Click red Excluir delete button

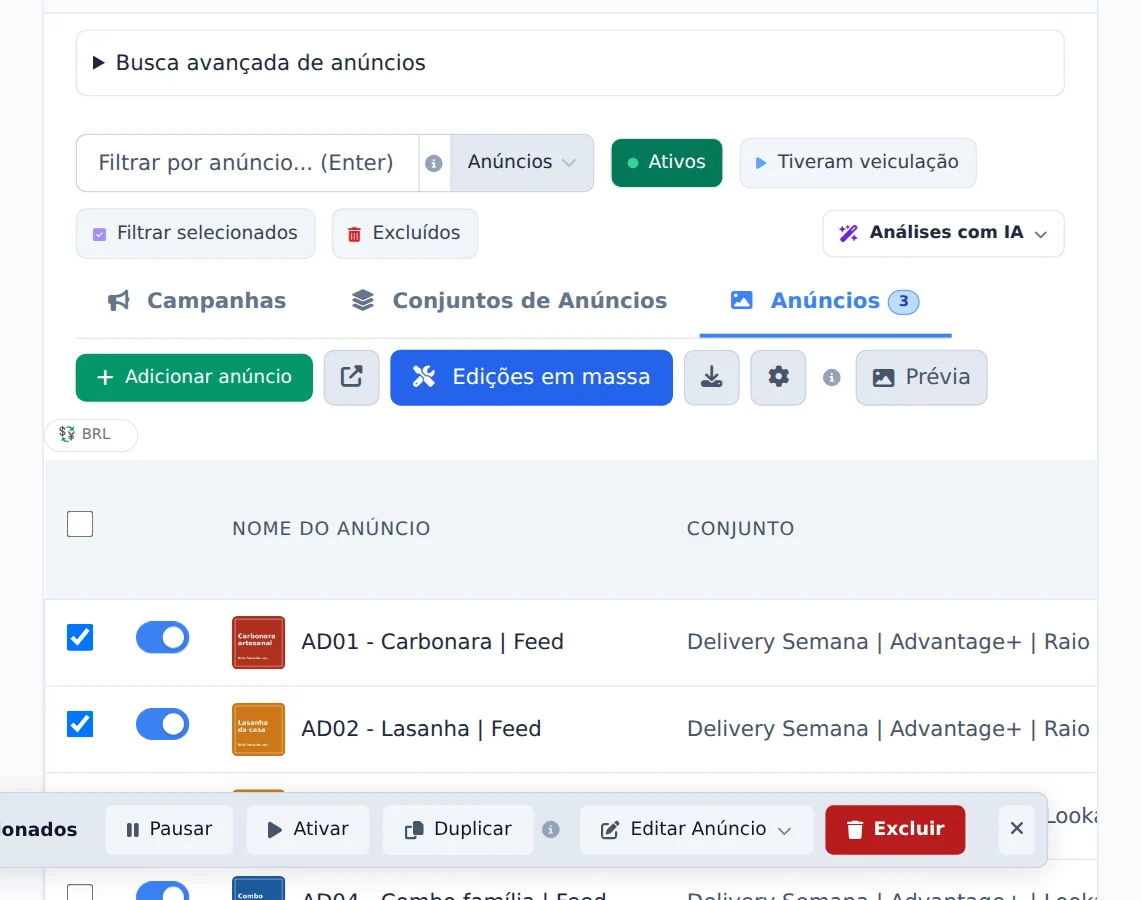click(895, 829)
